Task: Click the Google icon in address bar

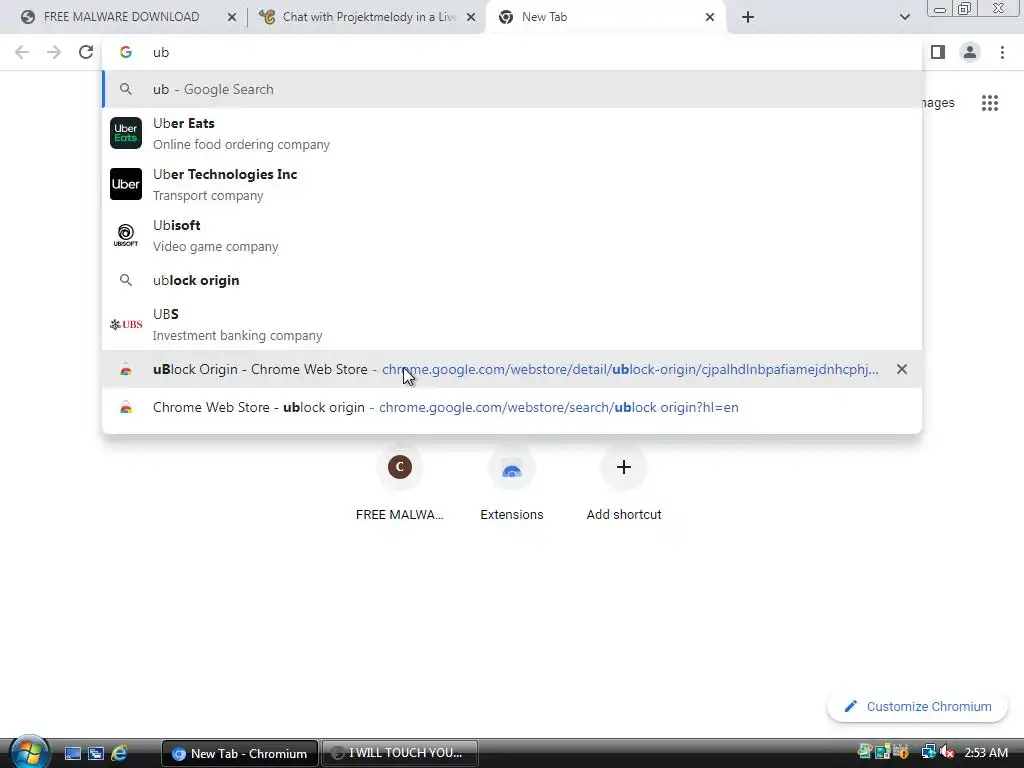Action: tap(126, 52)
